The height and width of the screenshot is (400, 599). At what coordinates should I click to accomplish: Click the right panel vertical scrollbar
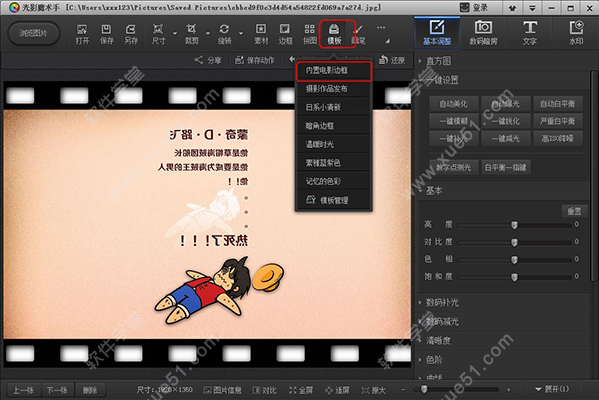pyautogui.click(x=594, y=176)
